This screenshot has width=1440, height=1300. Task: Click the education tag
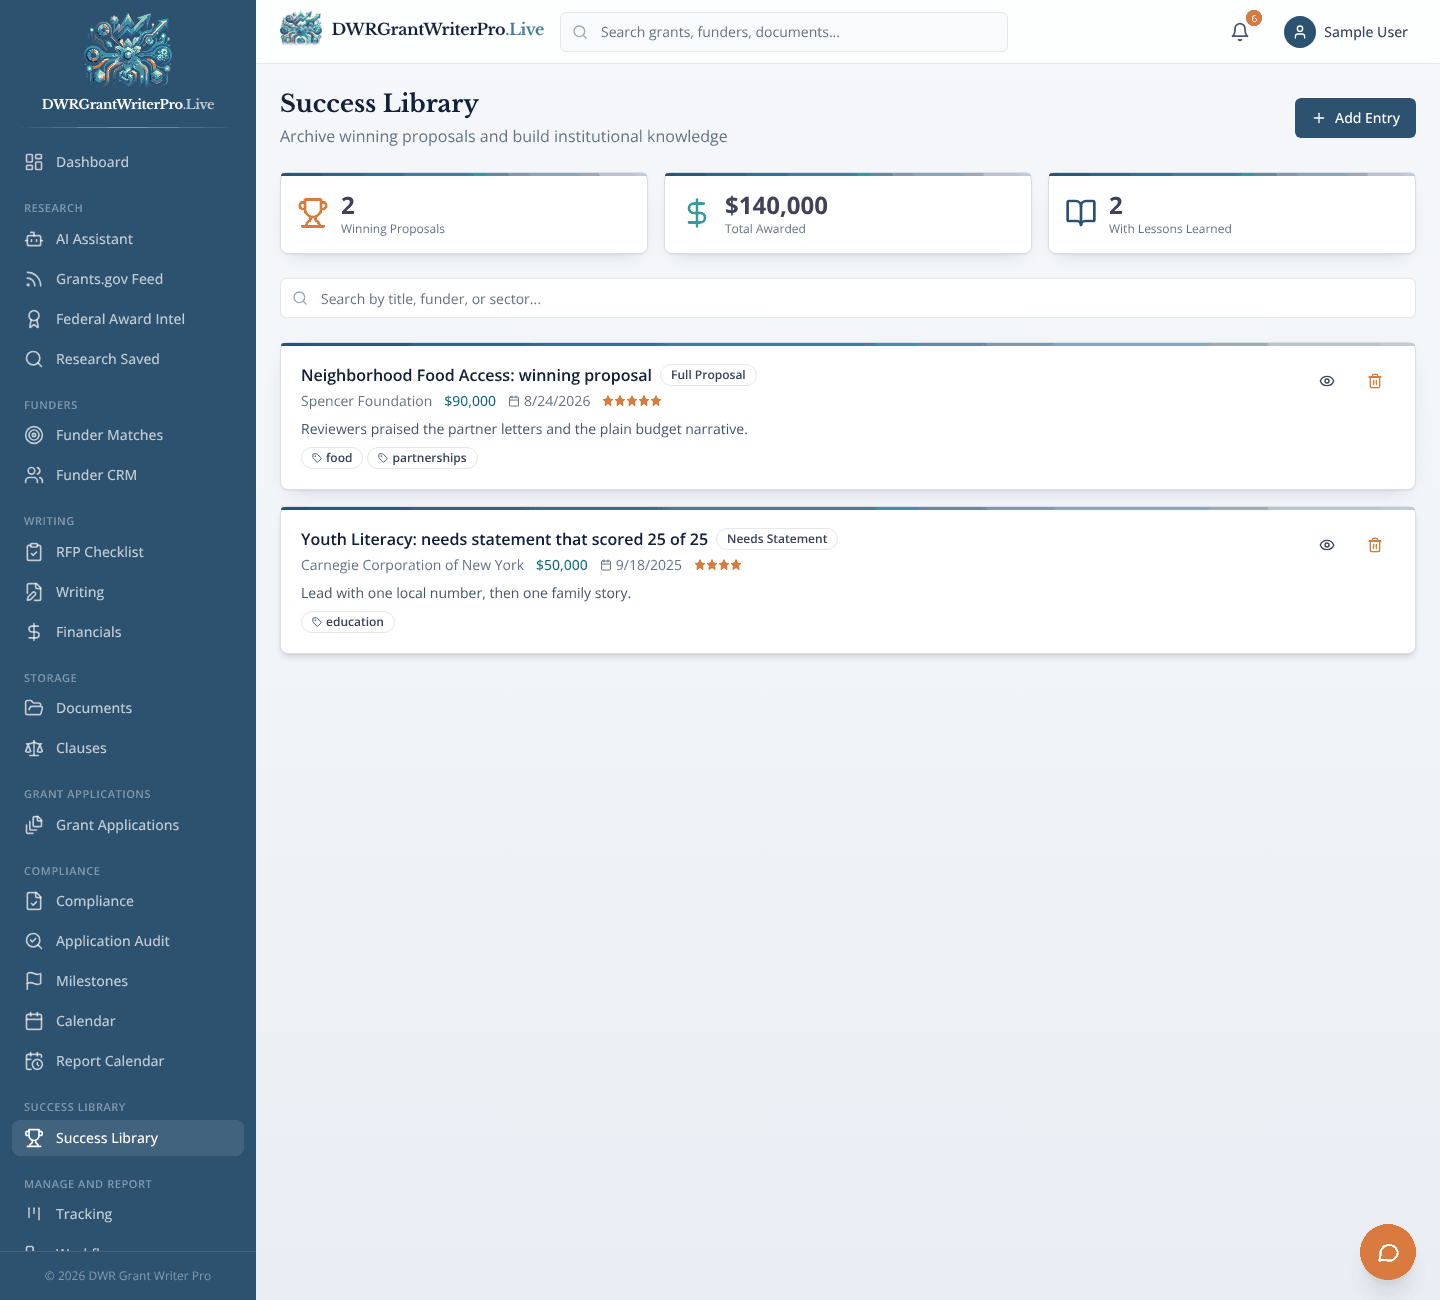coord(348,622)
